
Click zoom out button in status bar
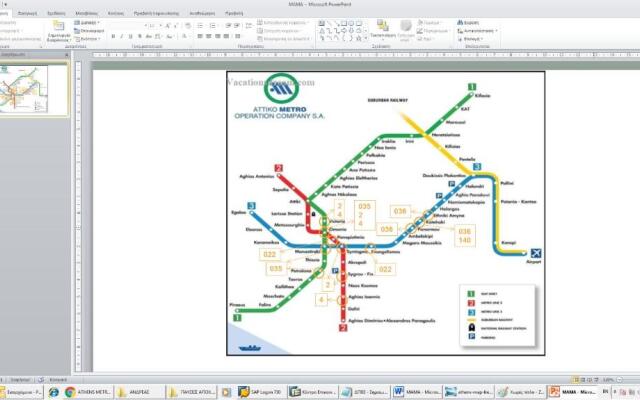[x=619, y=380]
